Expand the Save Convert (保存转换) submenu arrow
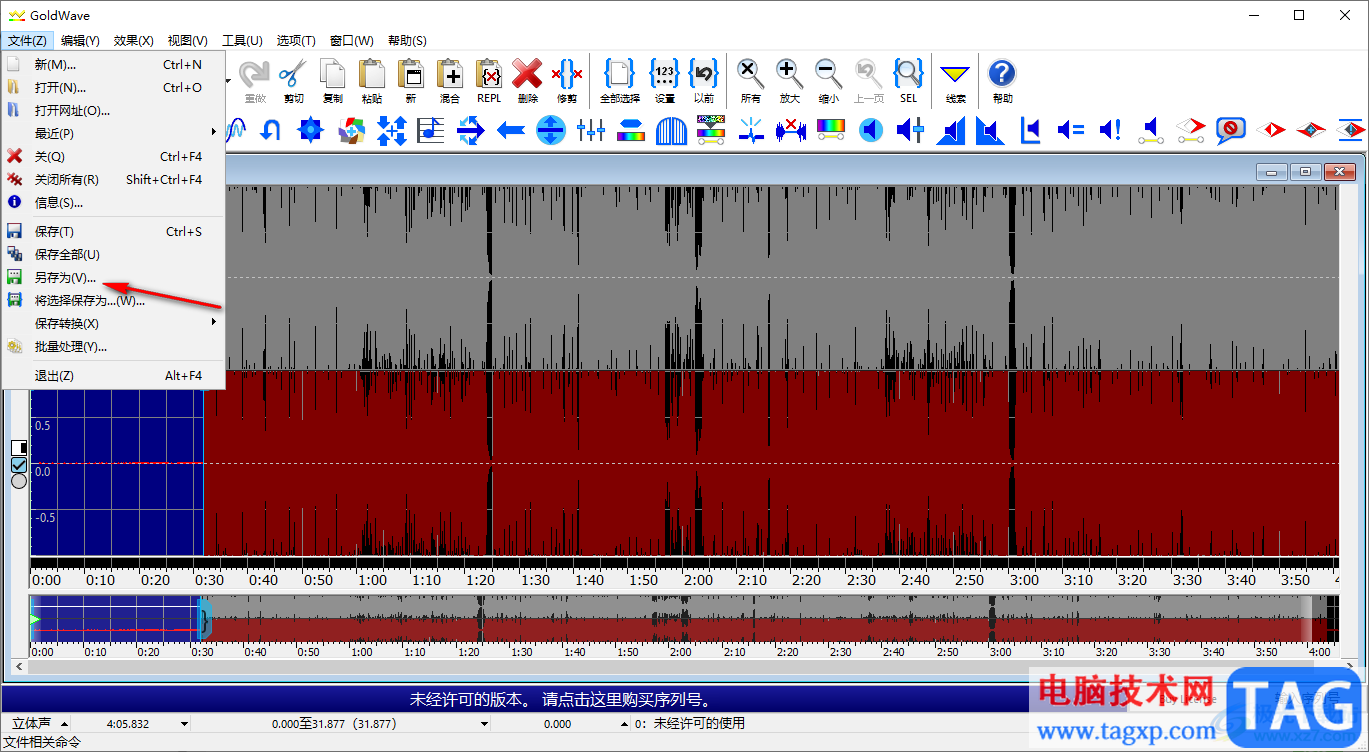Screen dimensions: 1369x752 tap(213, 323)
